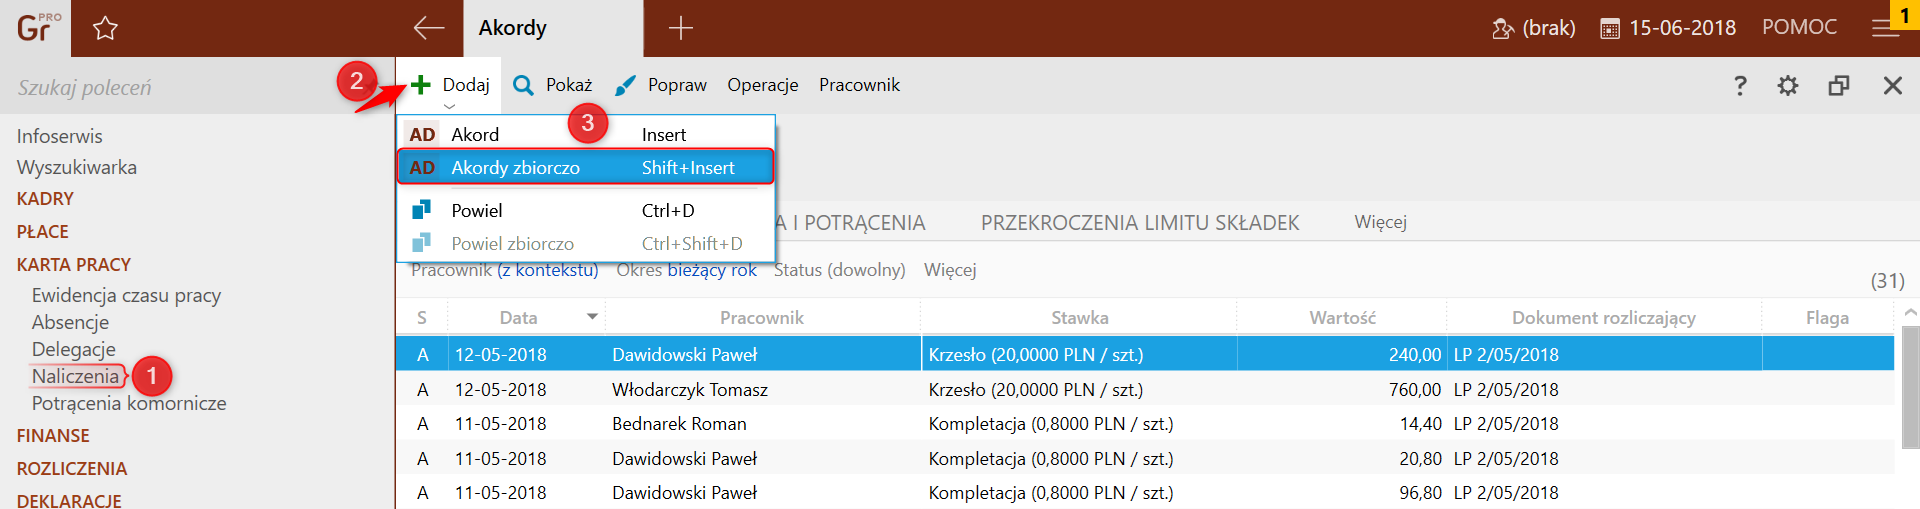Click the AD icon next to Akord
The width and height of the screenshot is (1920, 509).
[x=422, y=134]
